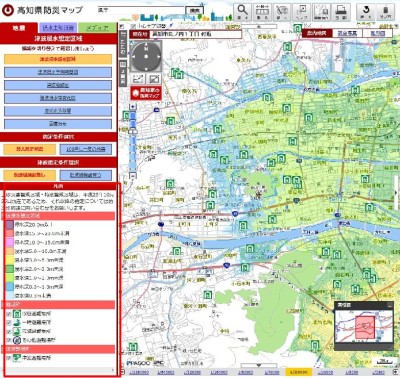Uncheck the bottom legend checkbox with green icon
This screenshot has width=400, height=378.
click(9, 358)
